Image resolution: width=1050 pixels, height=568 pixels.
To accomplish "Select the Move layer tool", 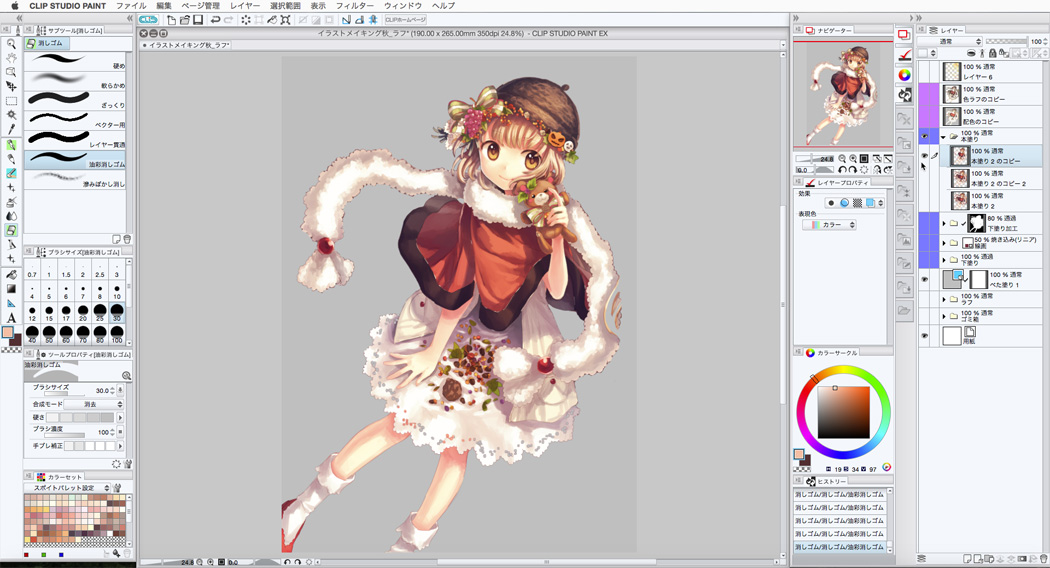I will (x=11, y=86).
